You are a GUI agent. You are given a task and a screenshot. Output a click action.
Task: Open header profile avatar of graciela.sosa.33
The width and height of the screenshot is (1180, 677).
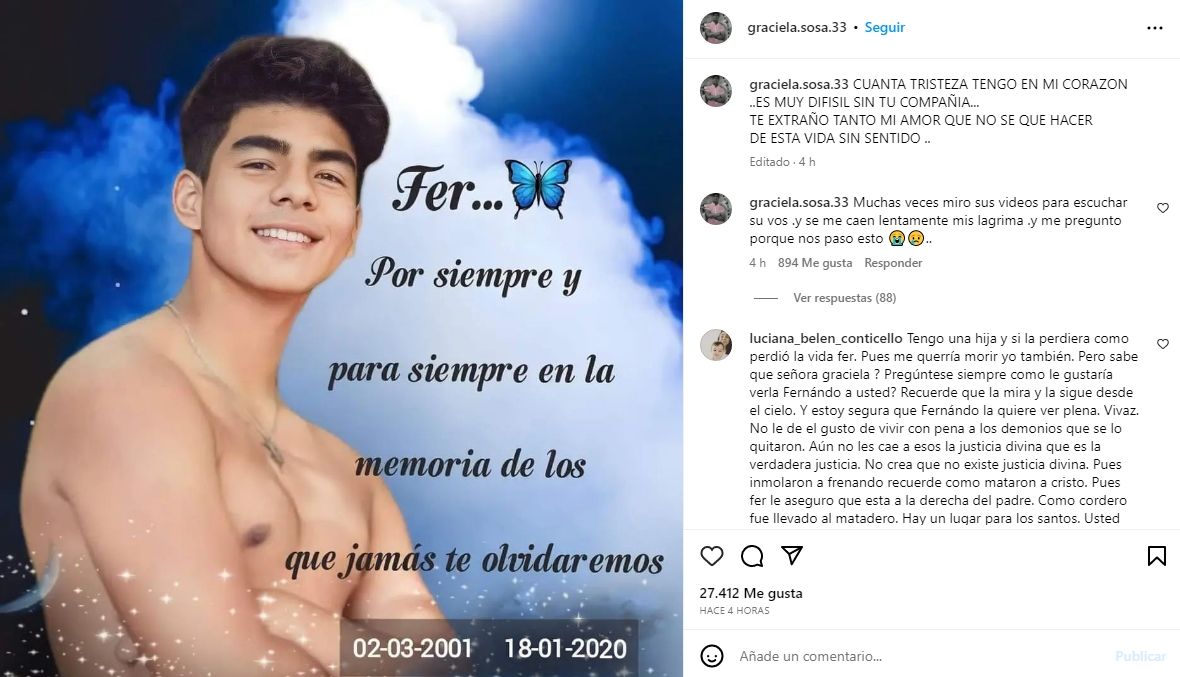pos(716,28)
